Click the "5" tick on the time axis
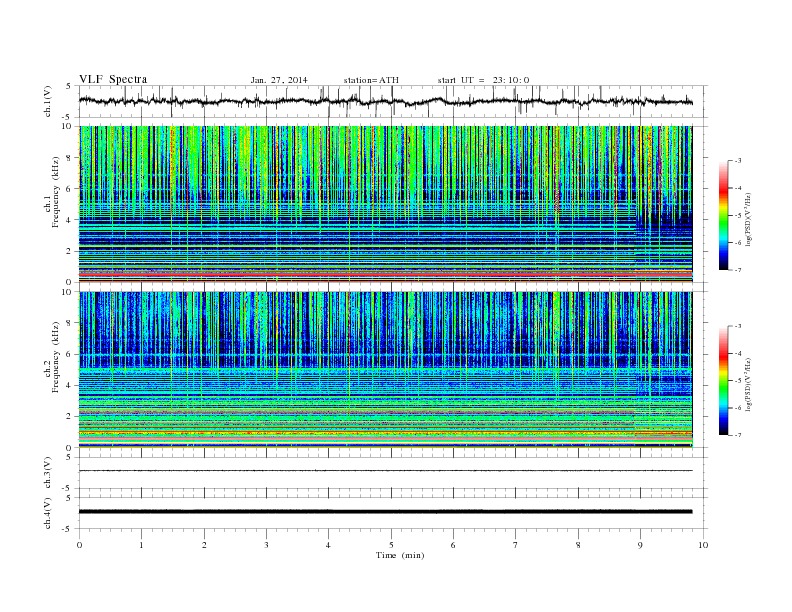Screen dimensions: 792x612 point(391,545)
